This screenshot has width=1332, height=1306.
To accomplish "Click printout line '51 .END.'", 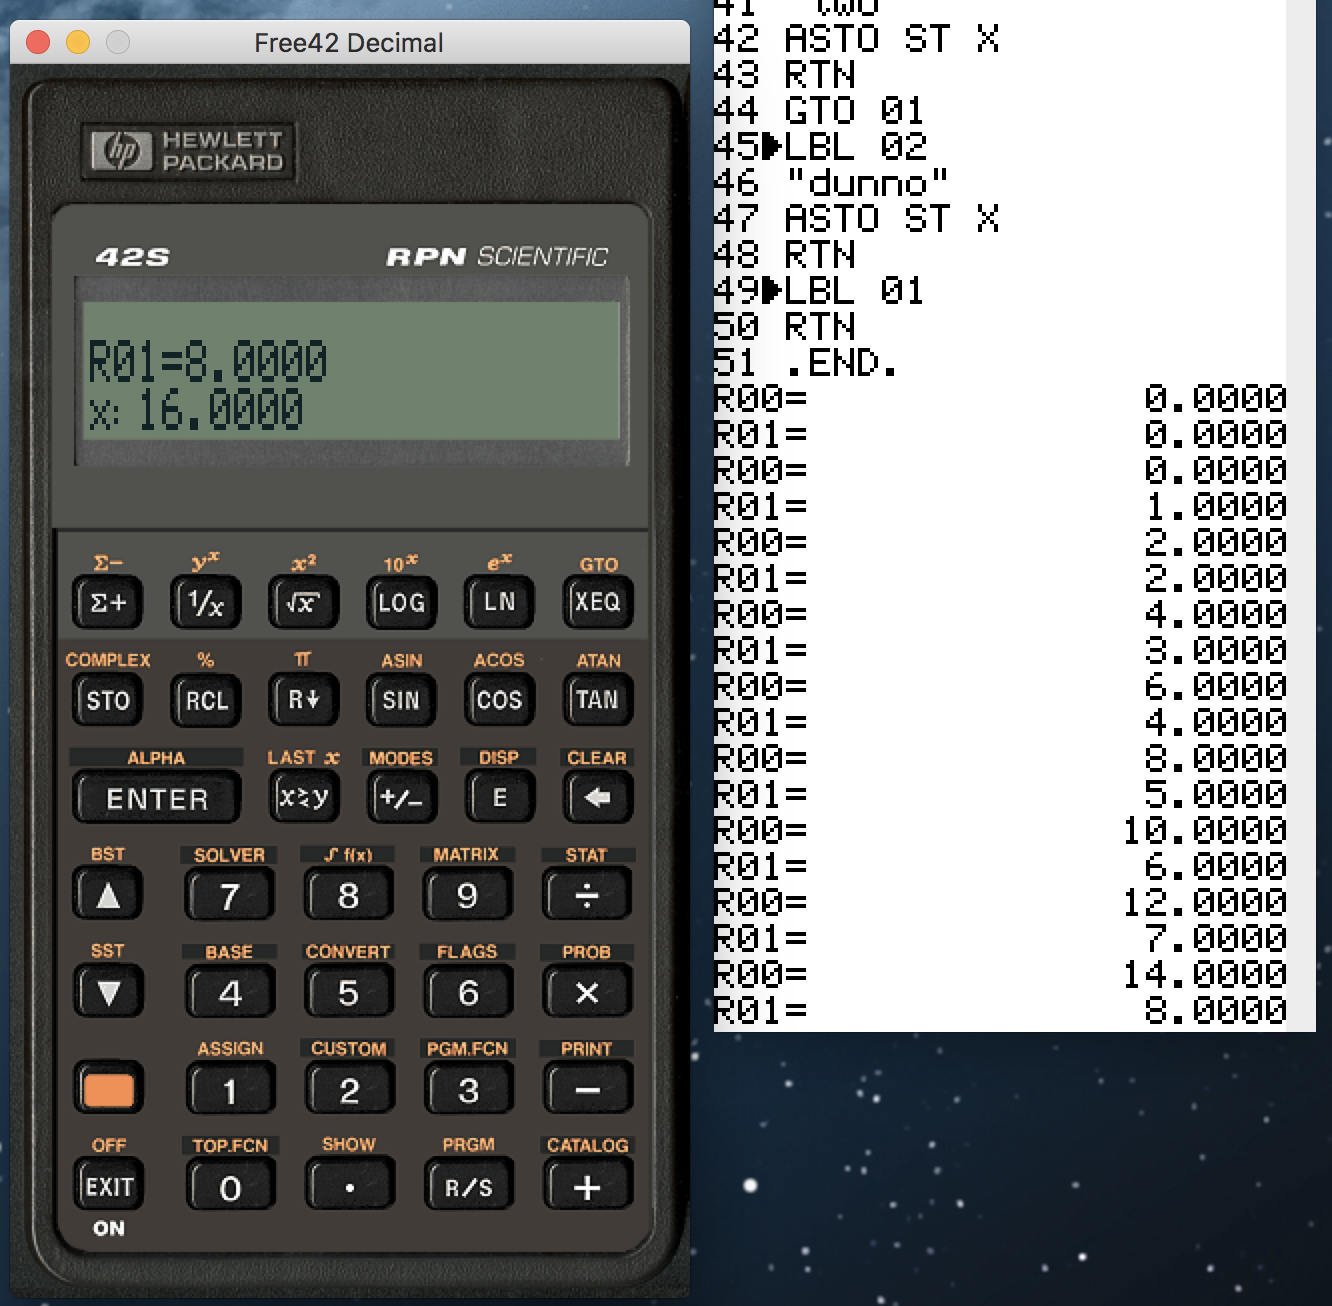I will (x=805, y=362).
